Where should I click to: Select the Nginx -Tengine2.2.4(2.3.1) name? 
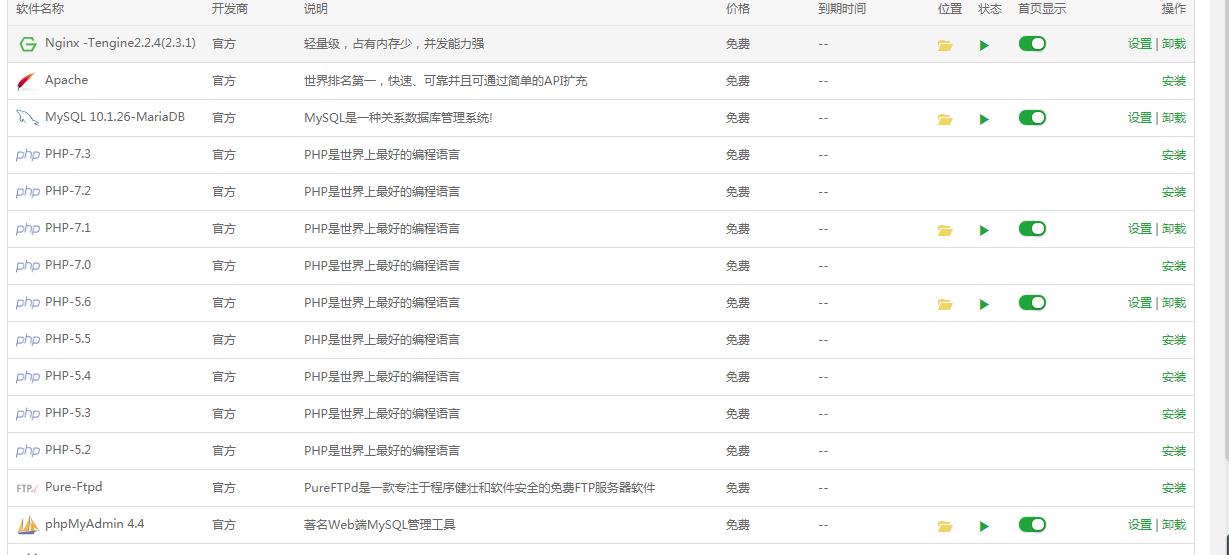[120, 44]
